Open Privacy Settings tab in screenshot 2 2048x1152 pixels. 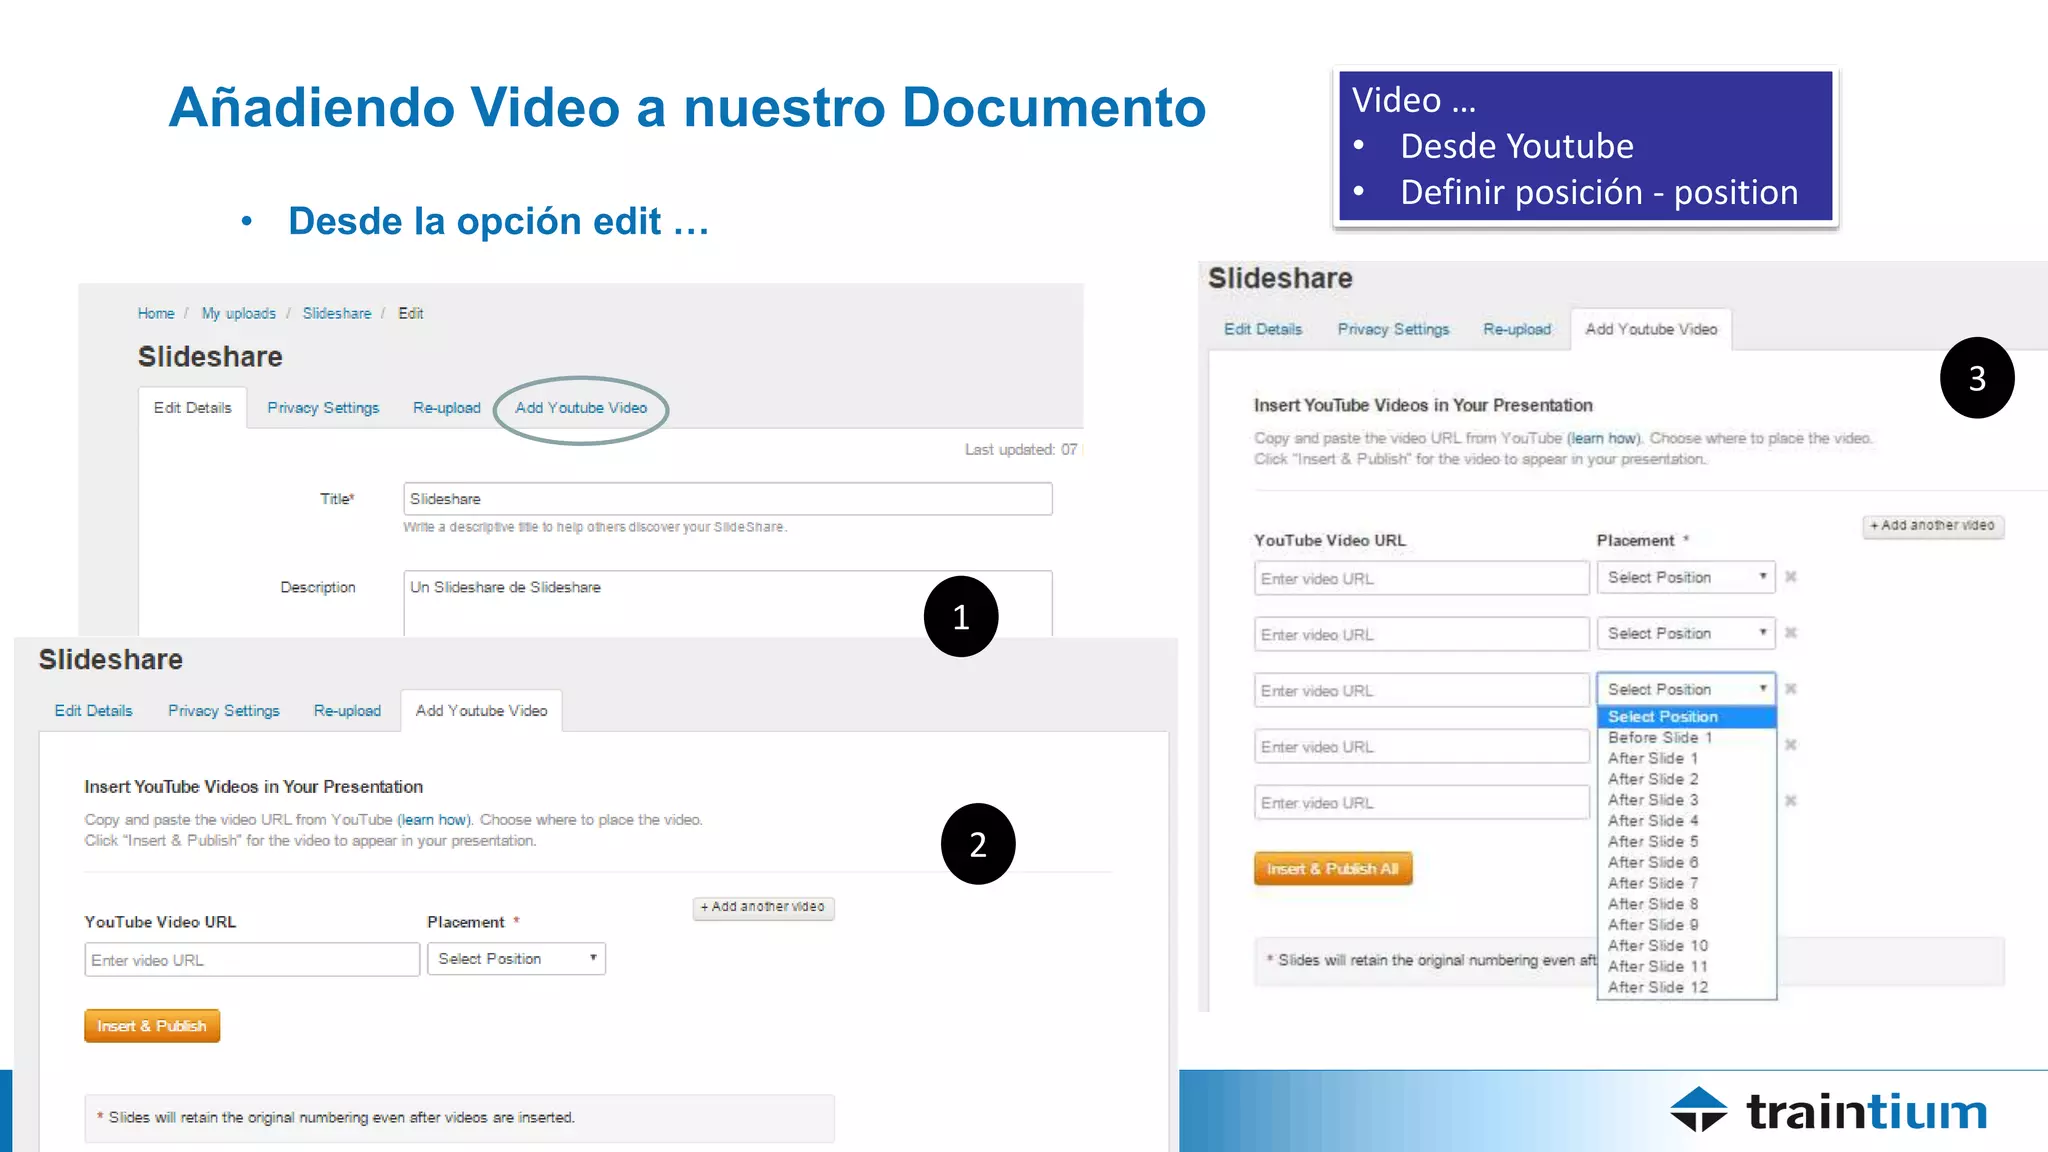coord(224,711)
